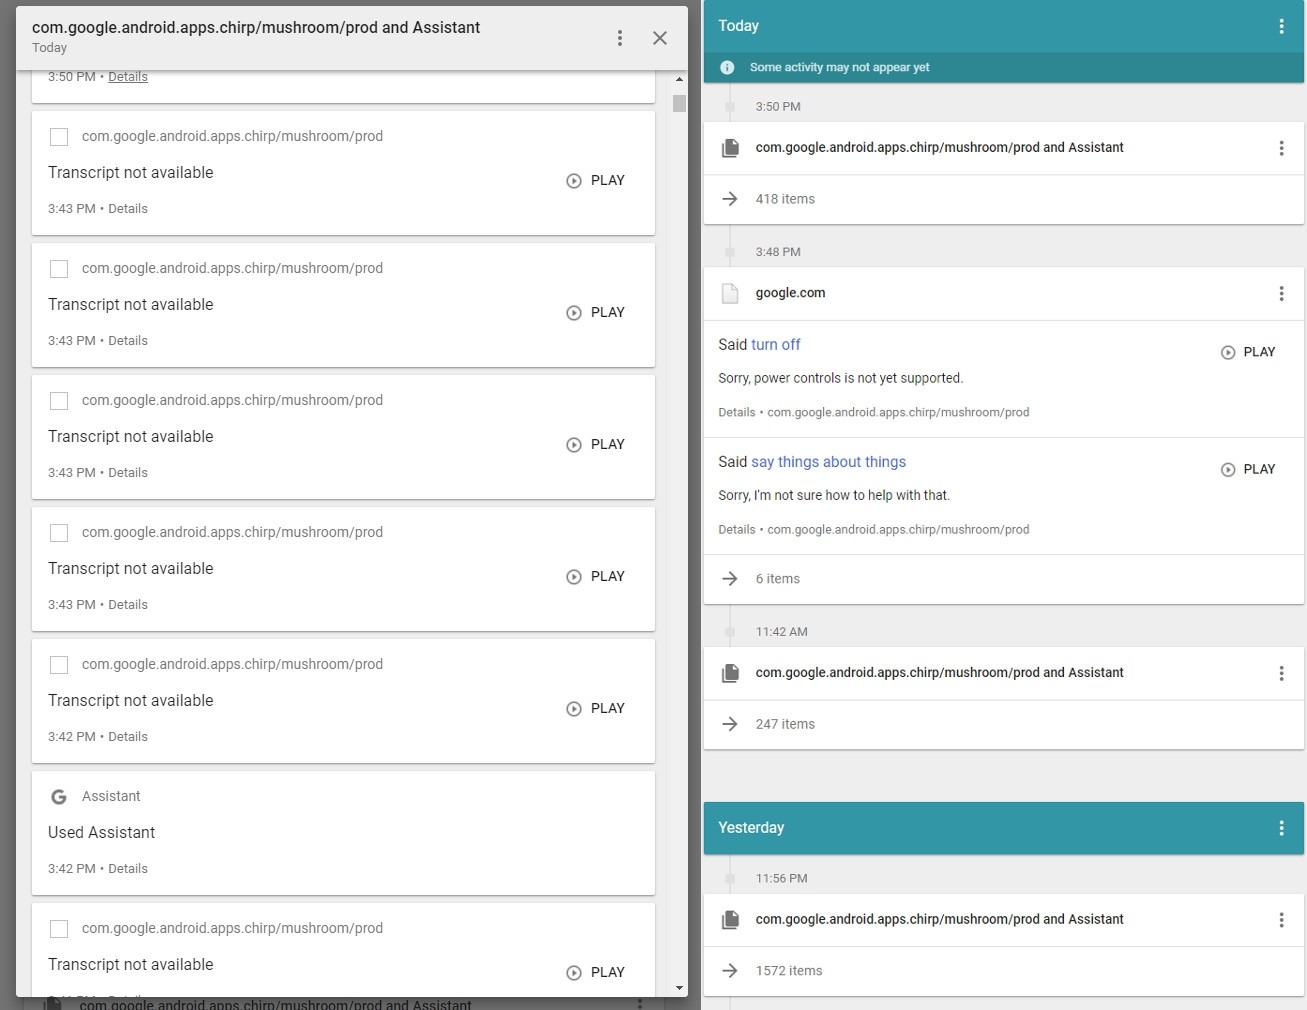Open three-dot menu for the 11:42 AM activity bundle

(x=1281, y=673)
